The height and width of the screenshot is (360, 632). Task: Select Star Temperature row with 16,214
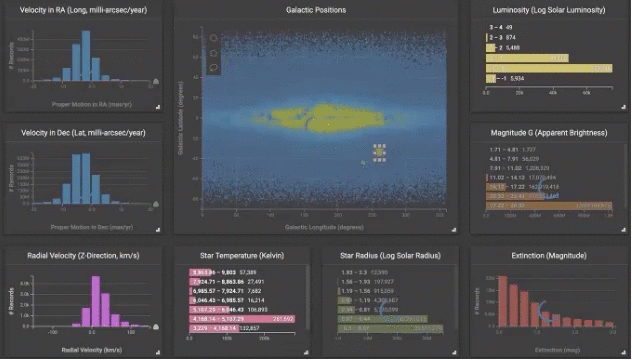coord(242,300)
